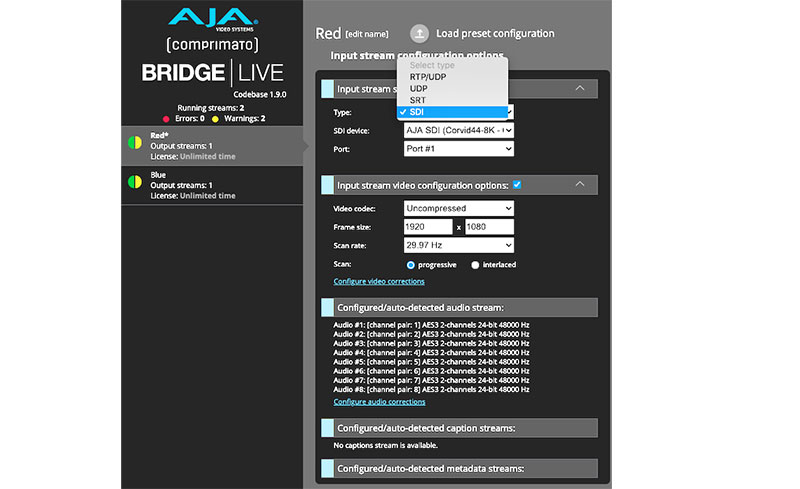Collapse the Input stream settings section
The height and width of the screenshot is (489, 800).
pyautogui.click(x=580, y=88)
